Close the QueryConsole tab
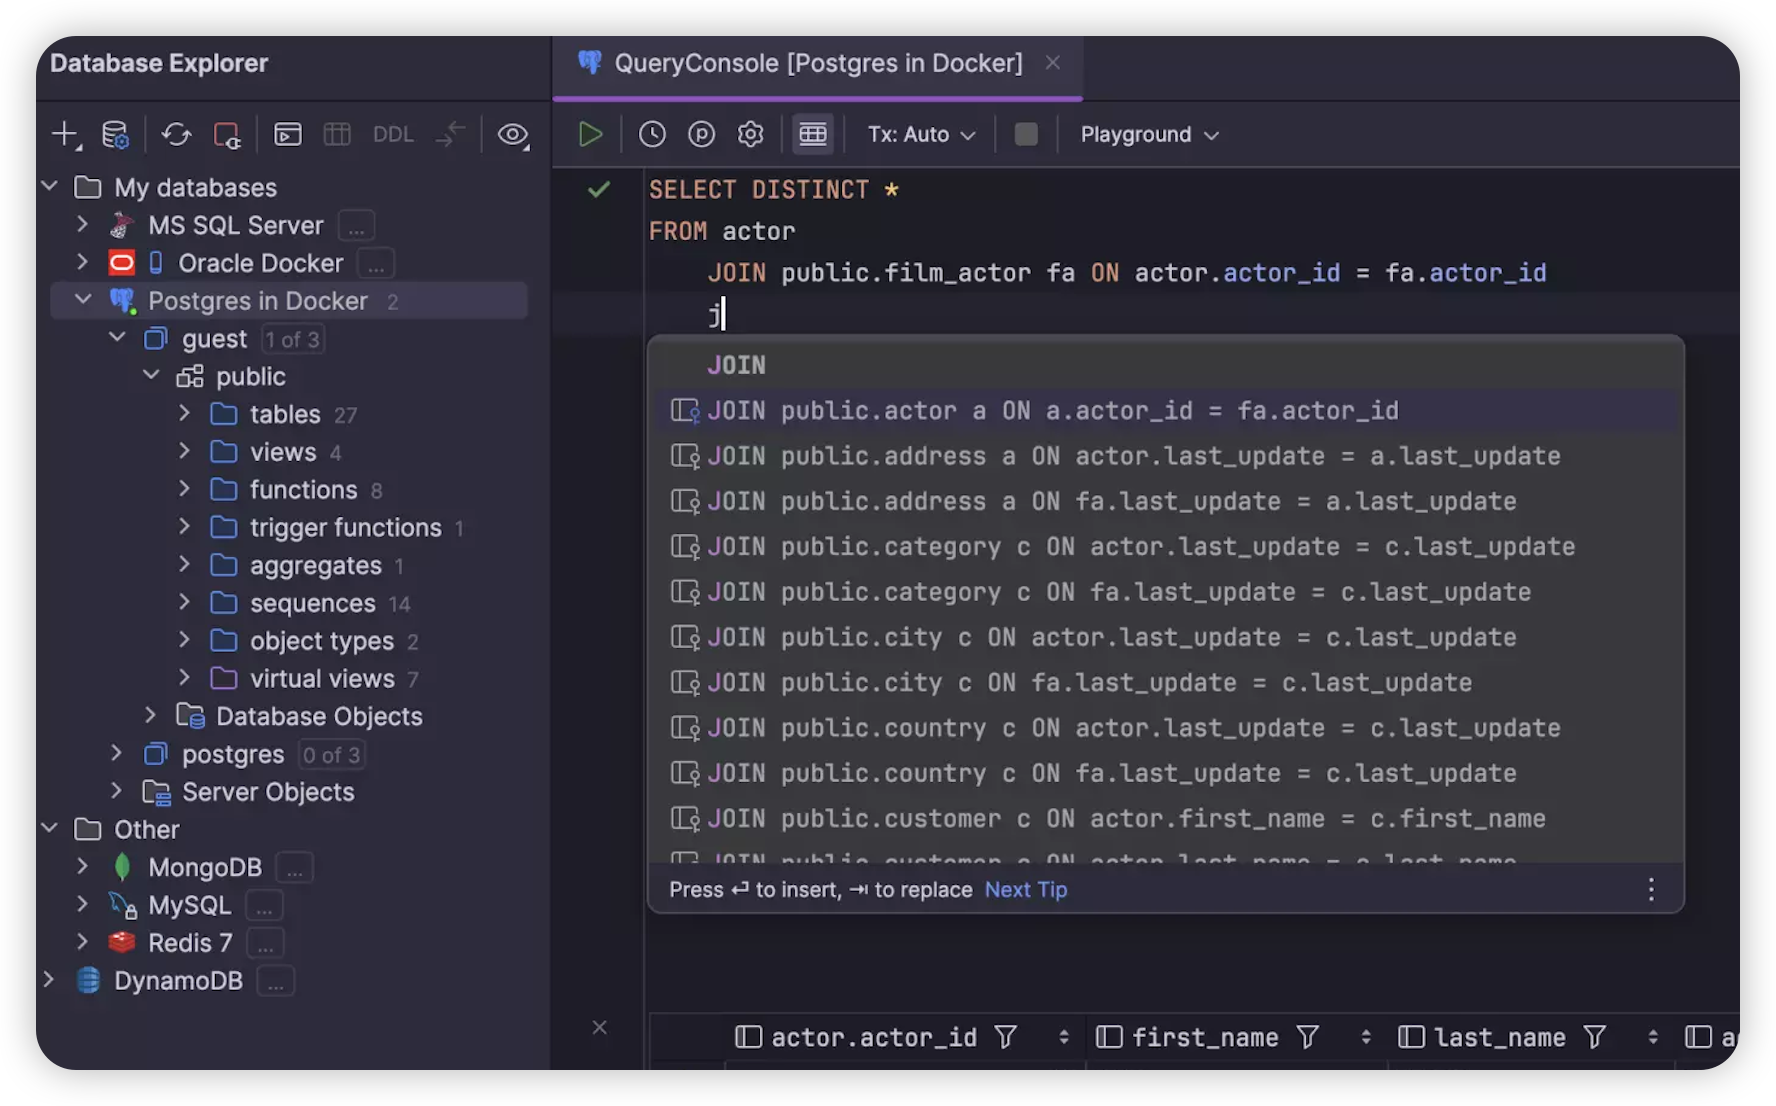Viewport: 1776px width, 1106px height. (x=1053, y=62)
